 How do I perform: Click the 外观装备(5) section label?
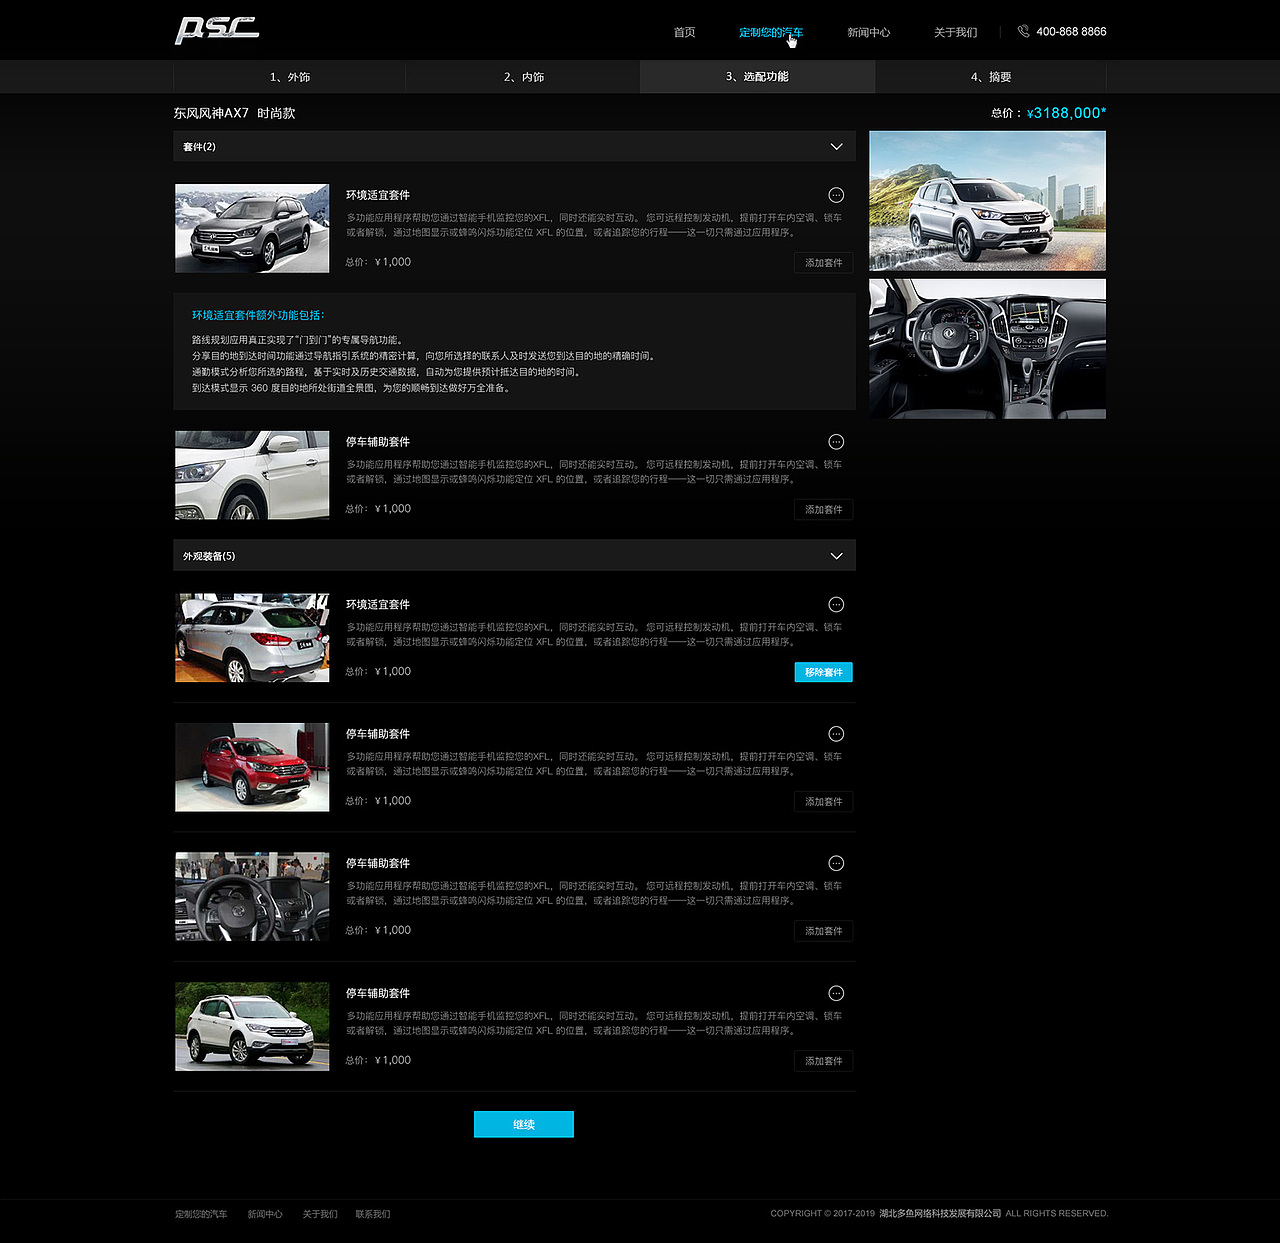[x=209, y=556]
